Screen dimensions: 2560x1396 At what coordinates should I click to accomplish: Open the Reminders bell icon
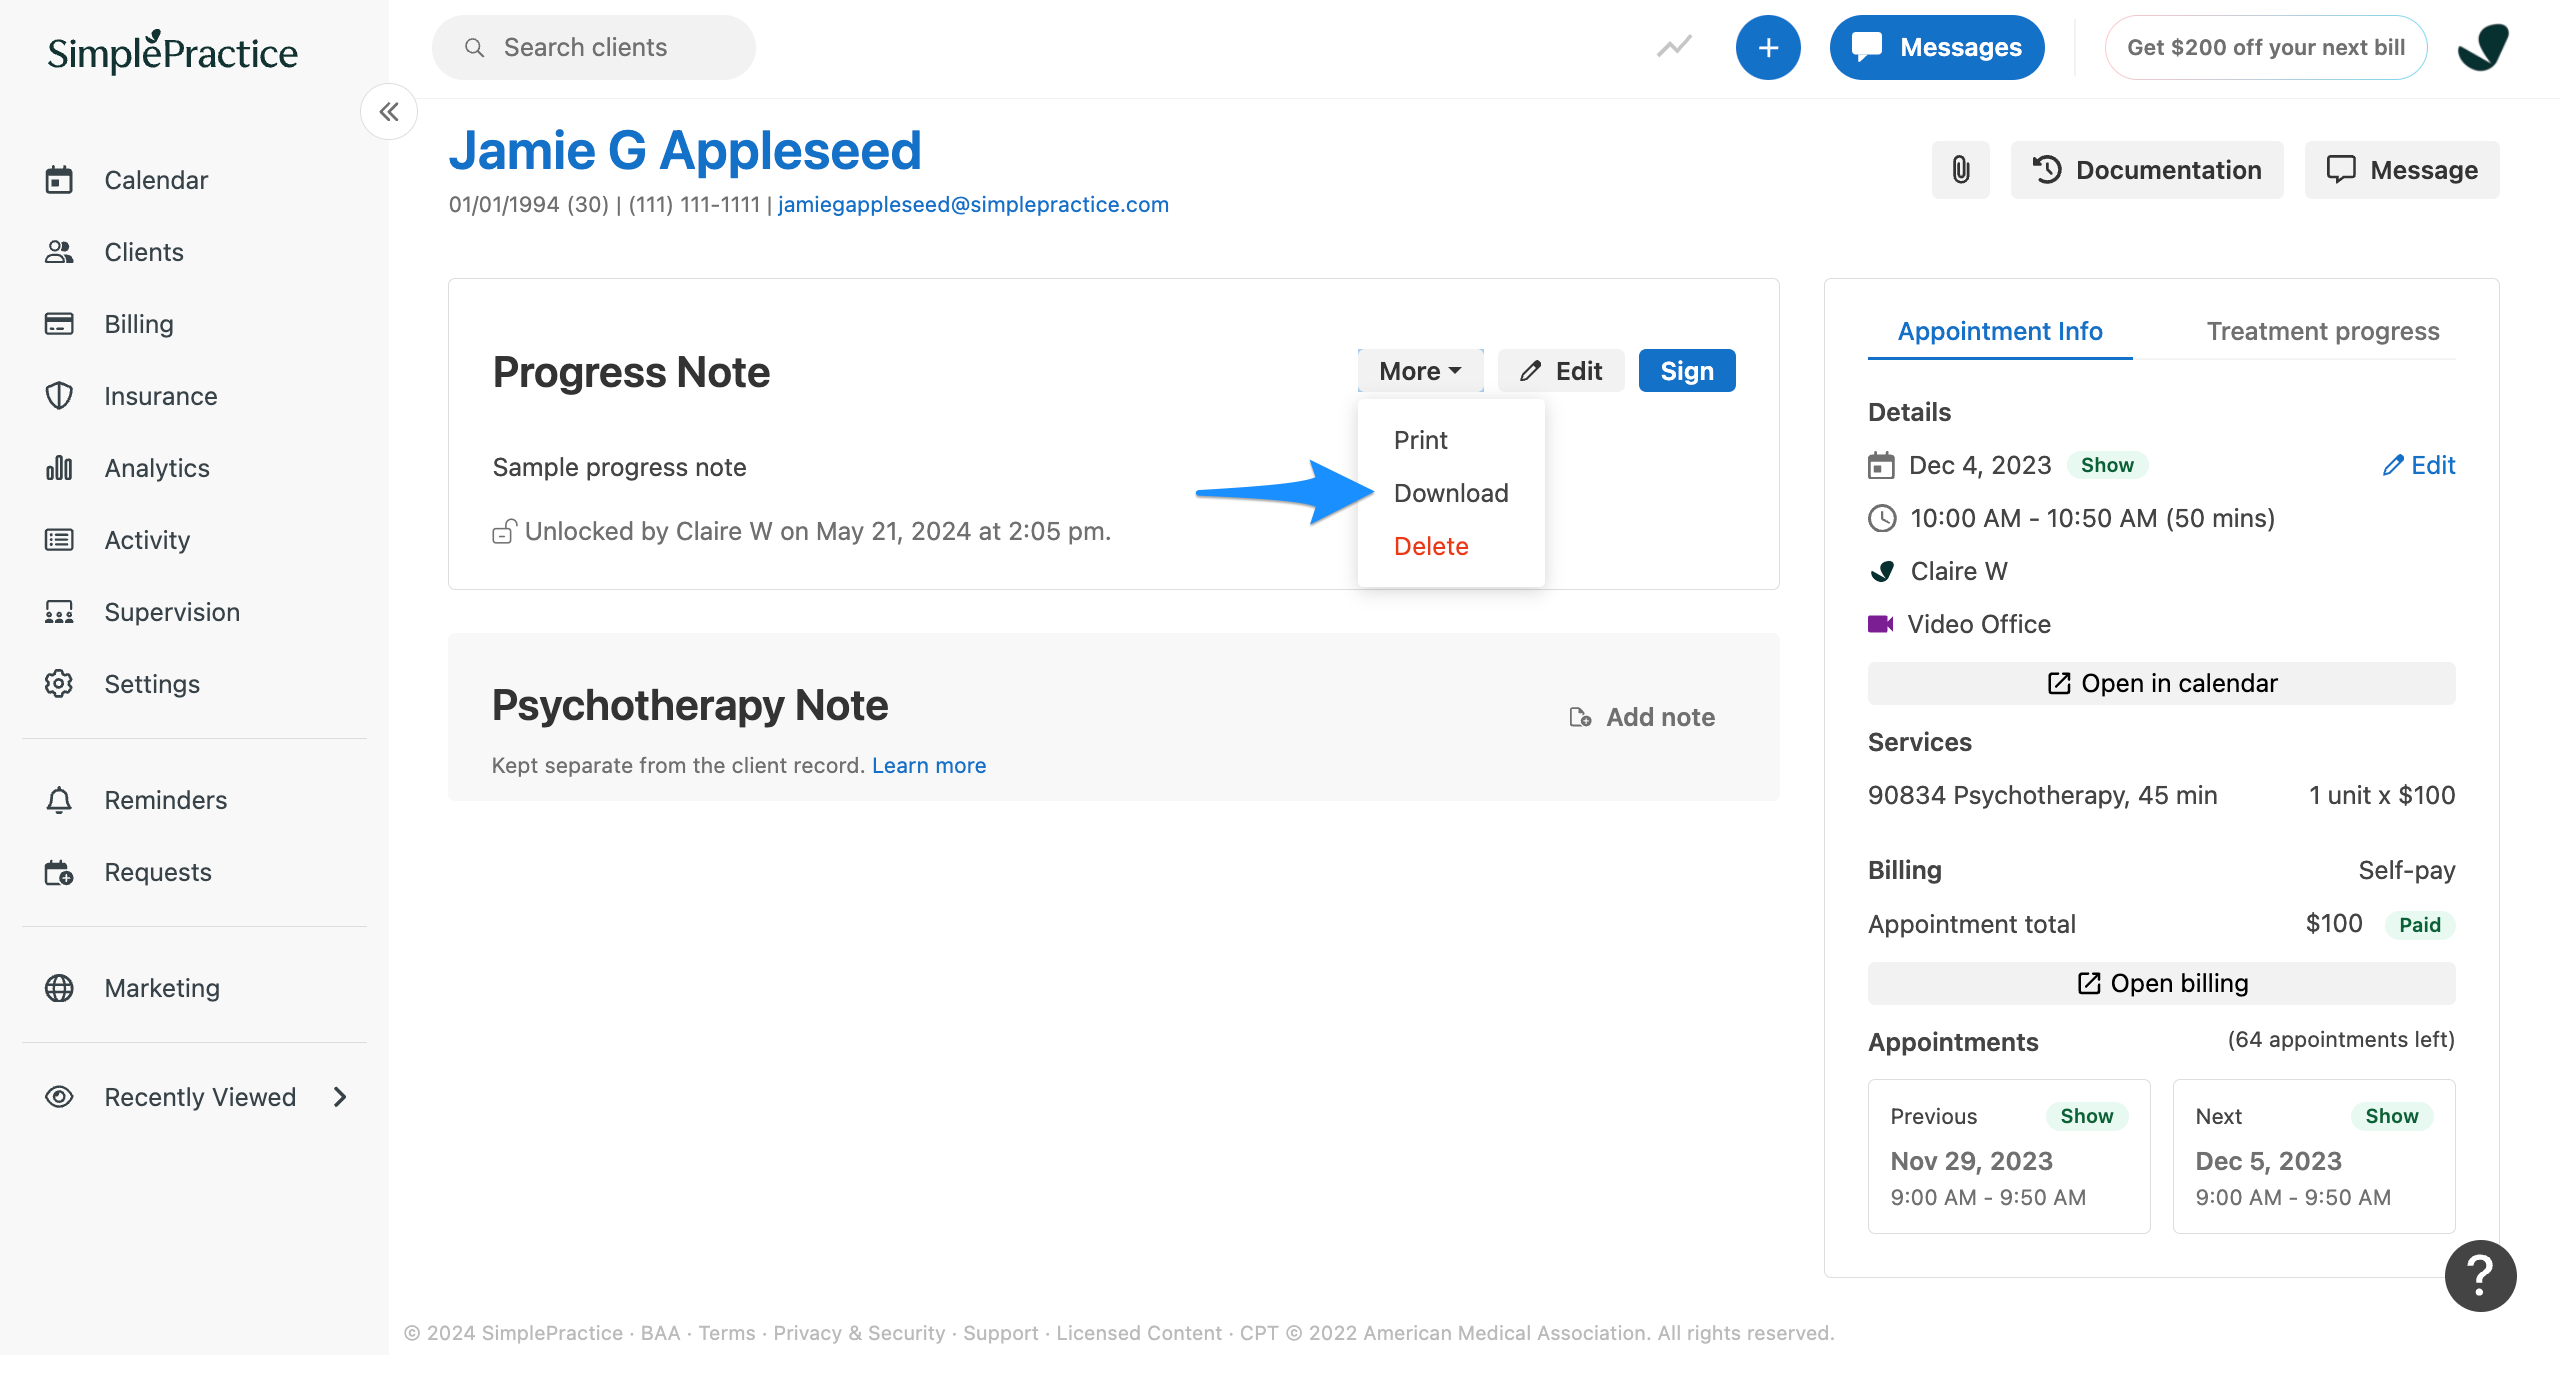click(59, 800)
